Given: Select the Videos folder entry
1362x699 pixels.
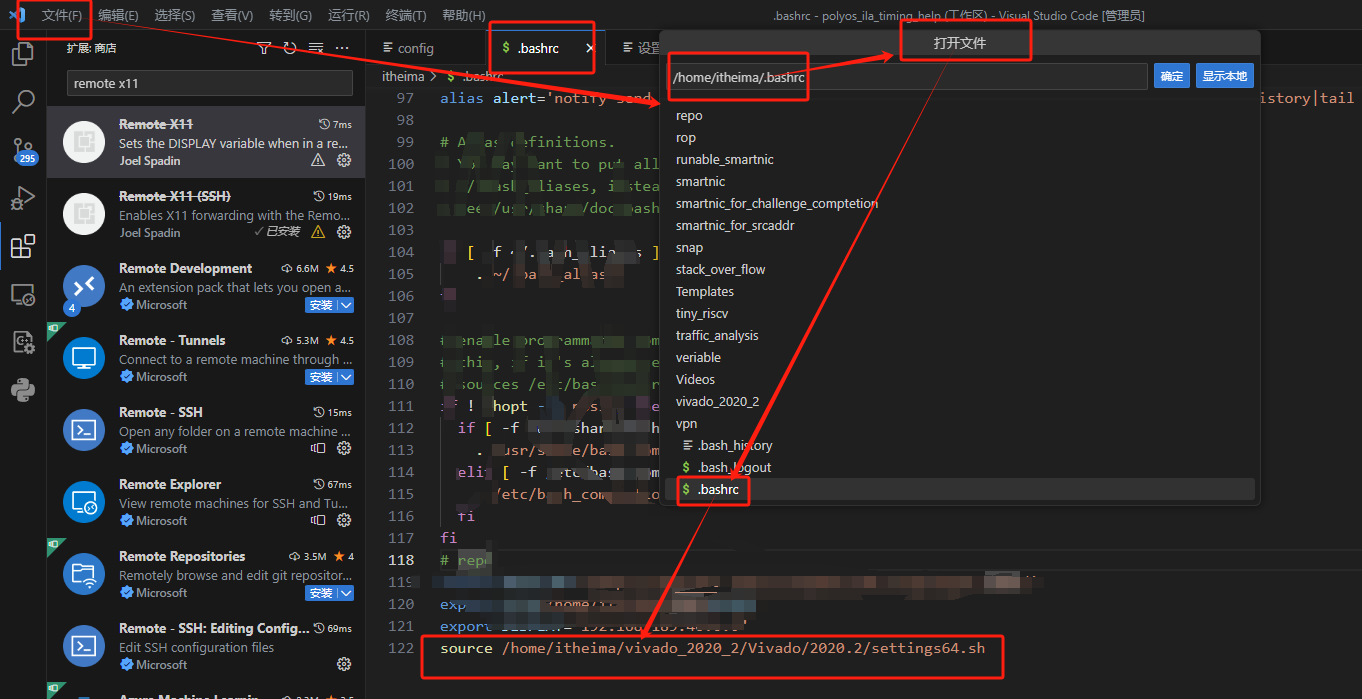Looking at the screenshot, I should pyautogui.click(x=961, y=379).
